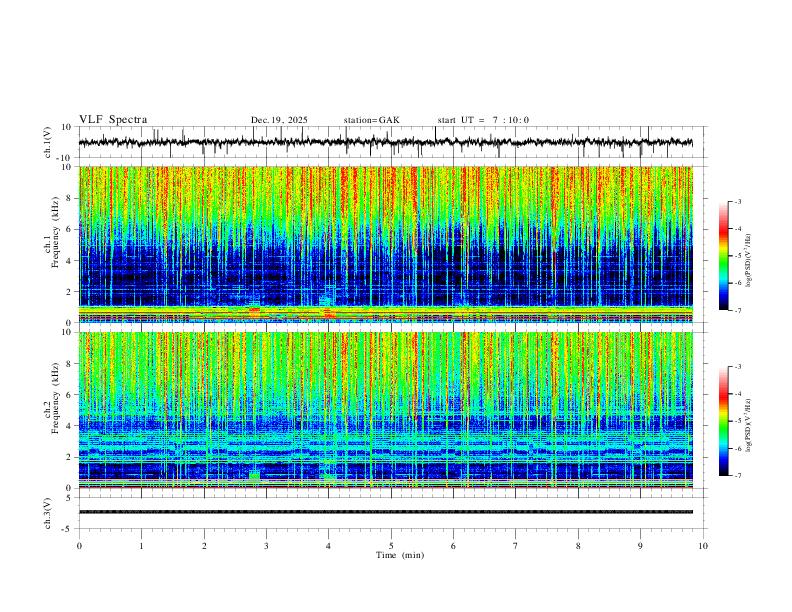This screenshot has height=612, width=792.
Task: Click the '8' tick on the time axis
Action: click(578, 546)
